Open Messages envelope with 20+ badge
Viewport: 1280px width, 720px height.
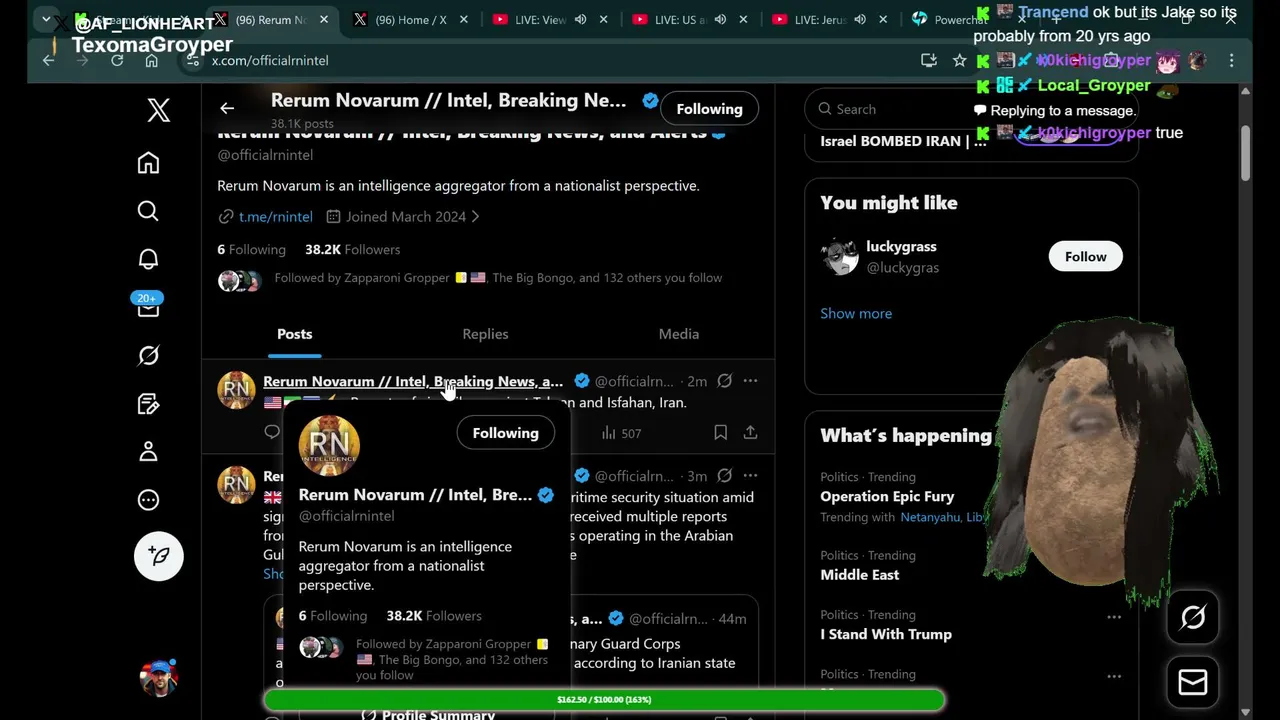tap(148, 307)
